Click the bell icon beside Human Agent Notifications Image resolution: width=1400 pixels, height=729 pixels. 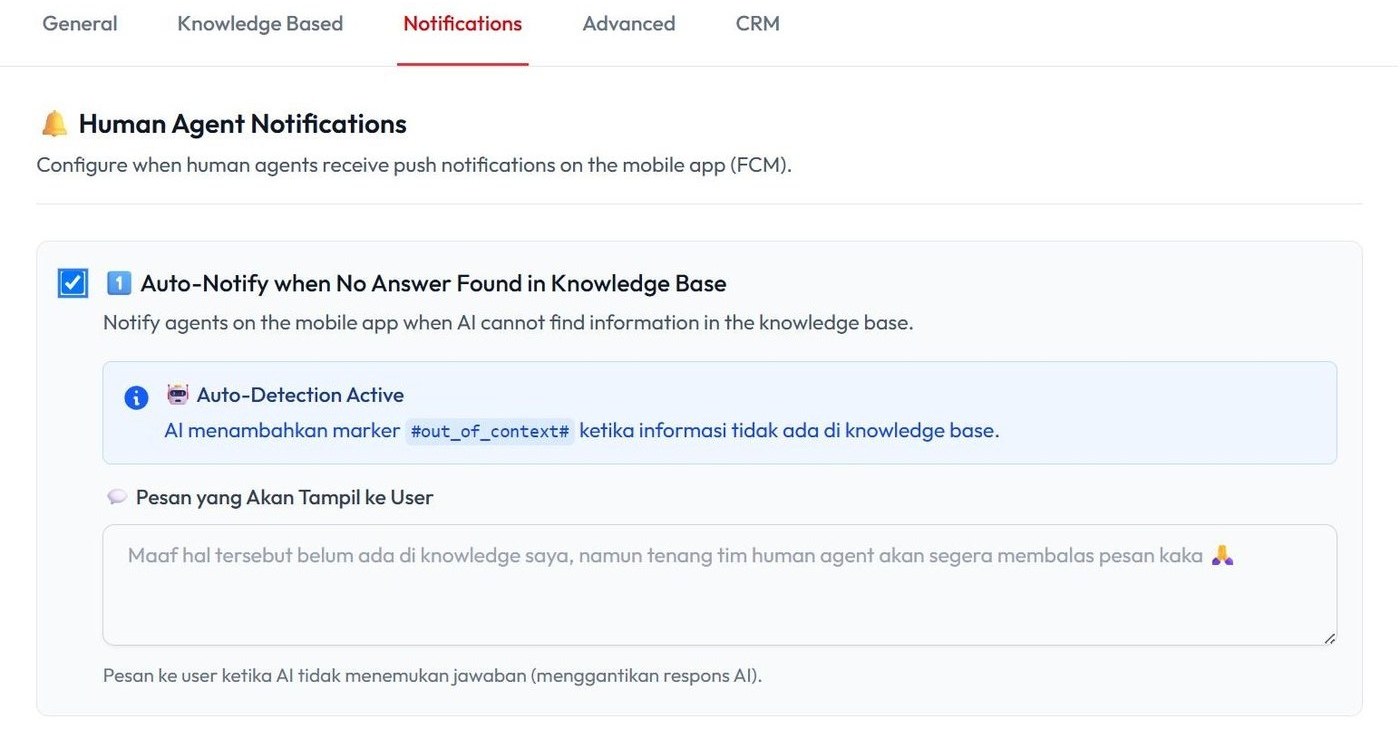coord(54,124)
